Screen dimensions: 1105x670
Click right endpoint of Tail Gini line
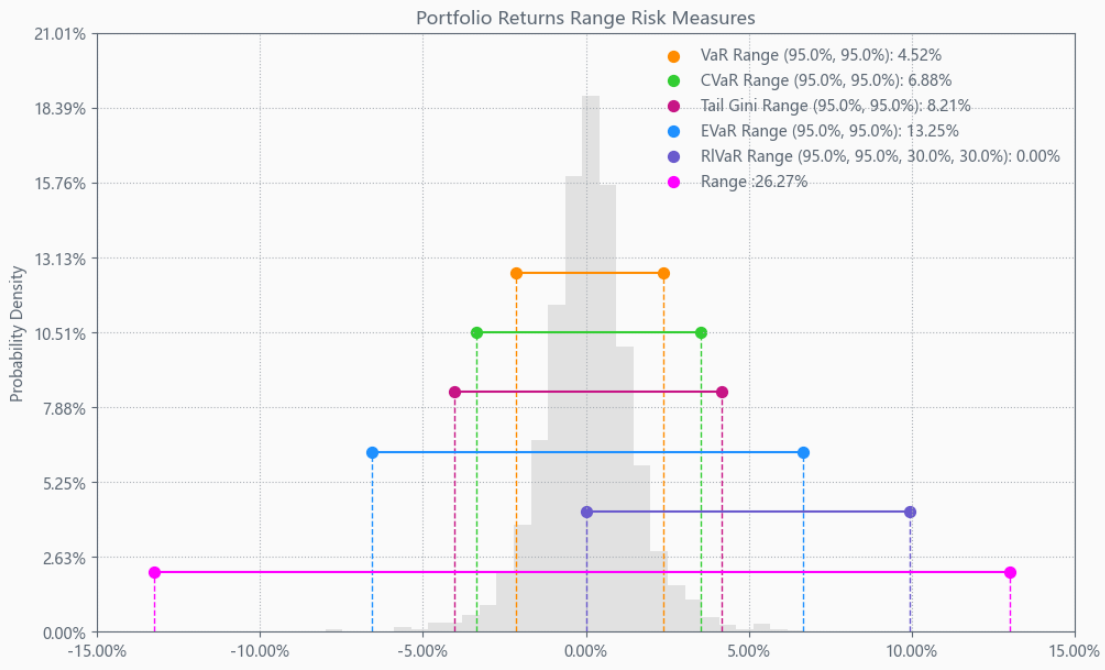pos(722,392)
